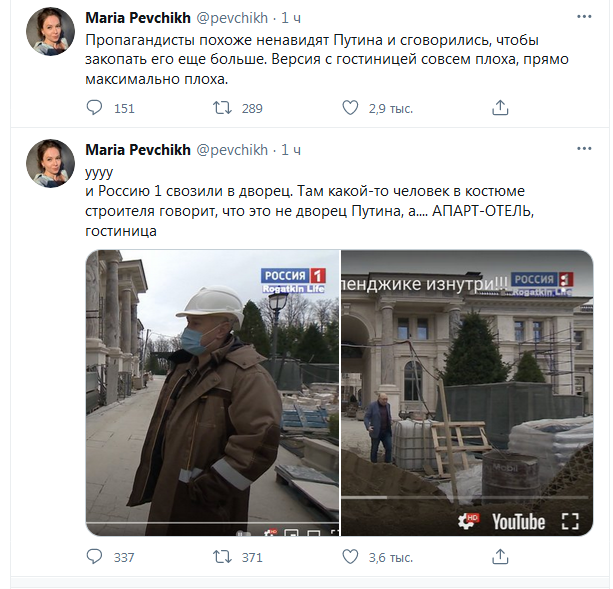Click @pevchikh handle in the second tweet
The height and width of the screenshot is (589, 613).
tap(232, 149)
